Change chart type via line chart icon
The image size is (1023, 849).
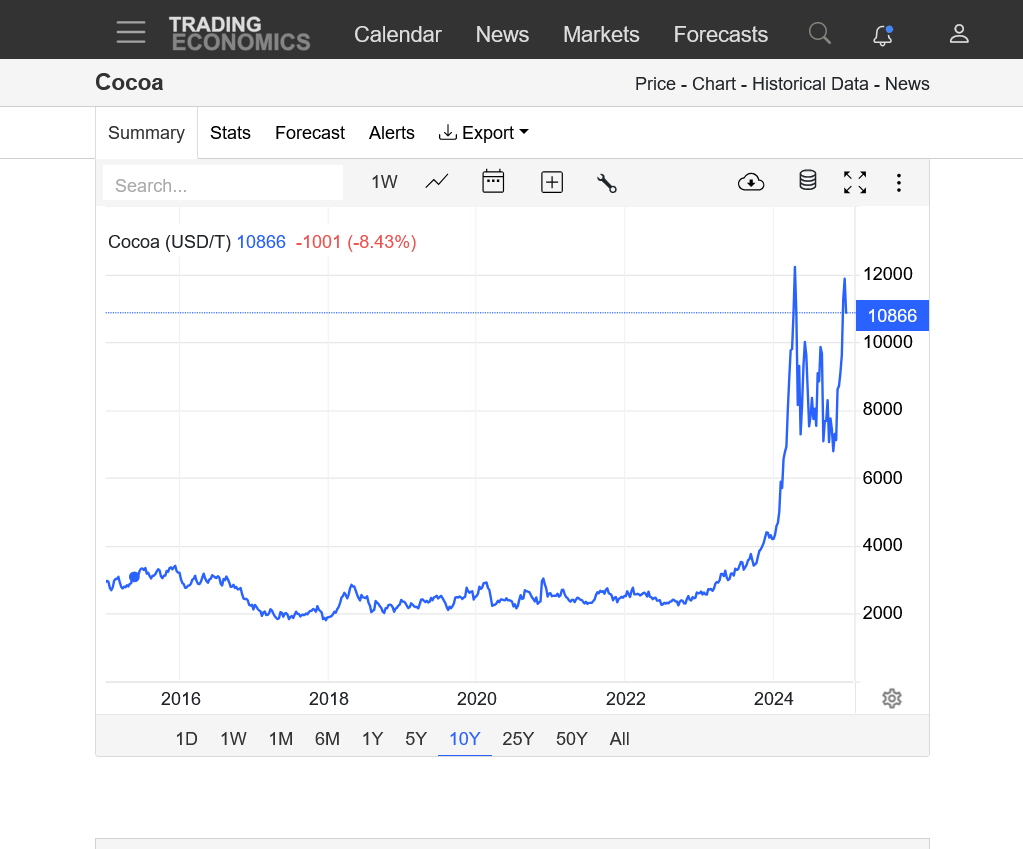(436, 181)
